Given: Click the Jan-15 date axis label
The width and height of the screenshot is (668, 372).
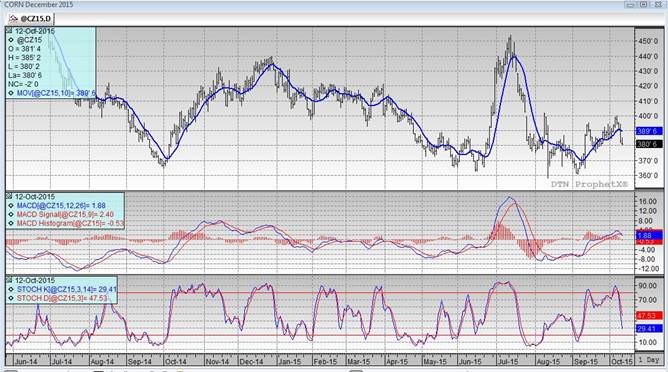Looking at the screenshot, I should 289,362.
